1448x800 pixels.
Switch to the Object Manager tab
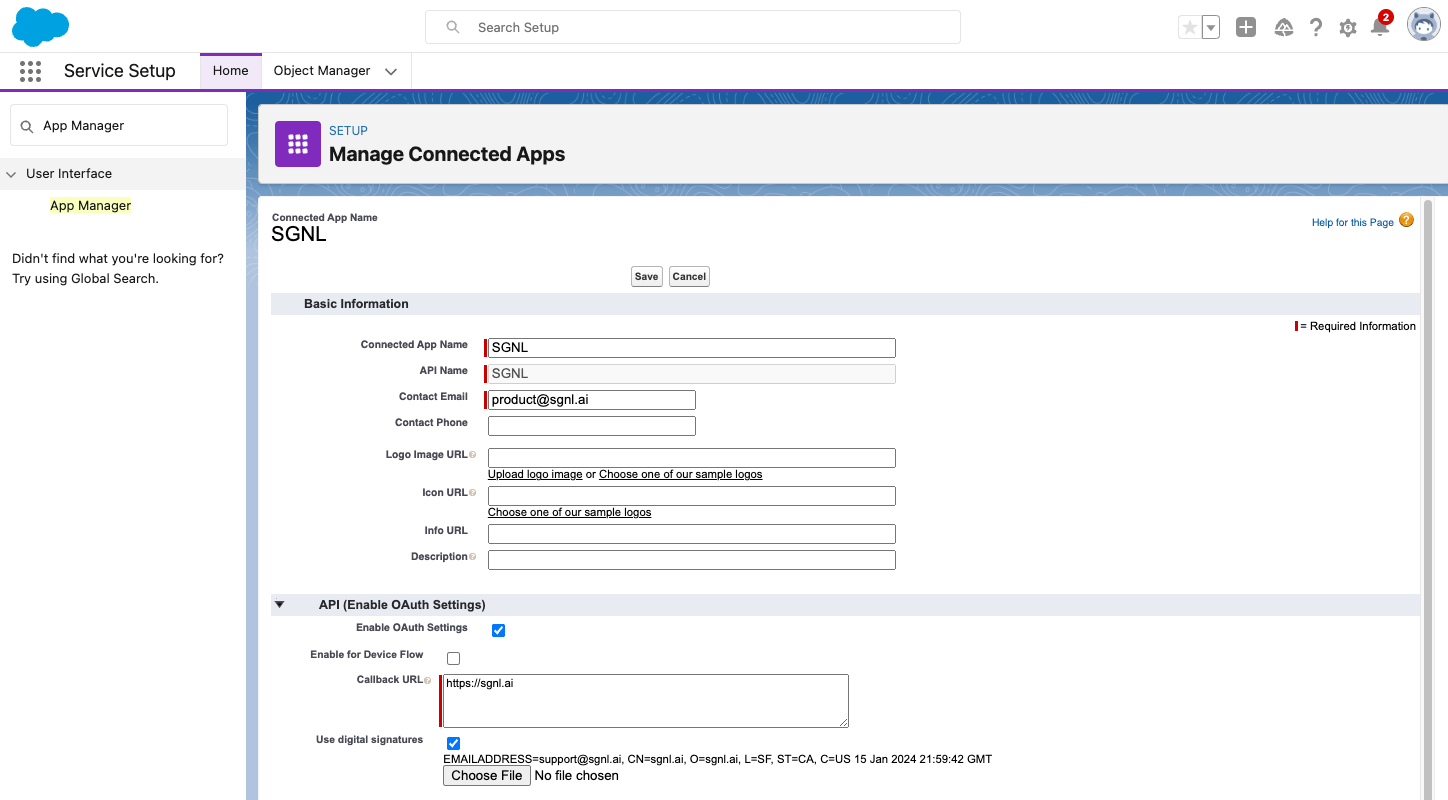point(322,71)
